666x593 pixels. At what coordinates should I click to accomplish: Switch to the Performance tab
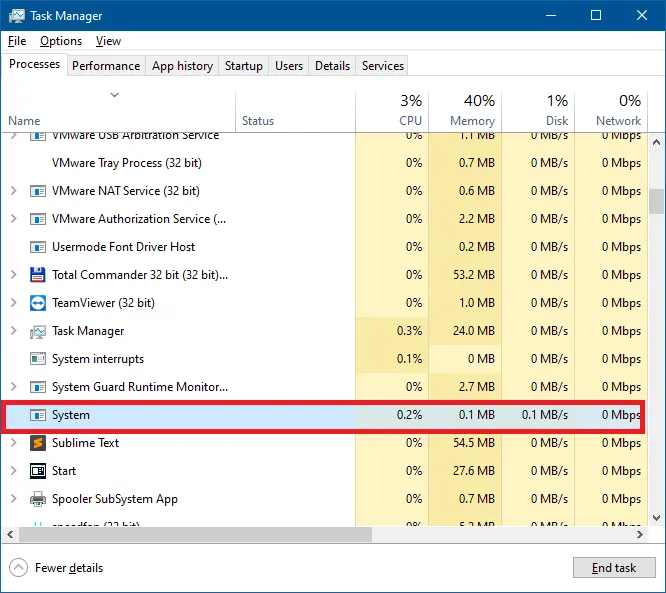106,66
